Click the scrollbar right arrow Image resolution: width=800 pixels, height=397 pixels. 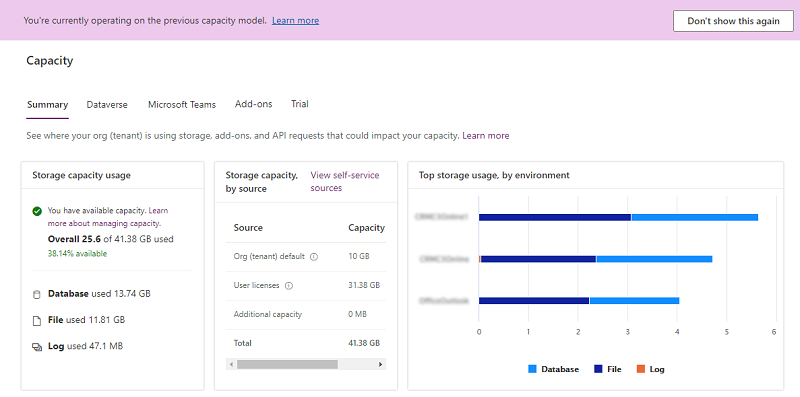point(381,364)
